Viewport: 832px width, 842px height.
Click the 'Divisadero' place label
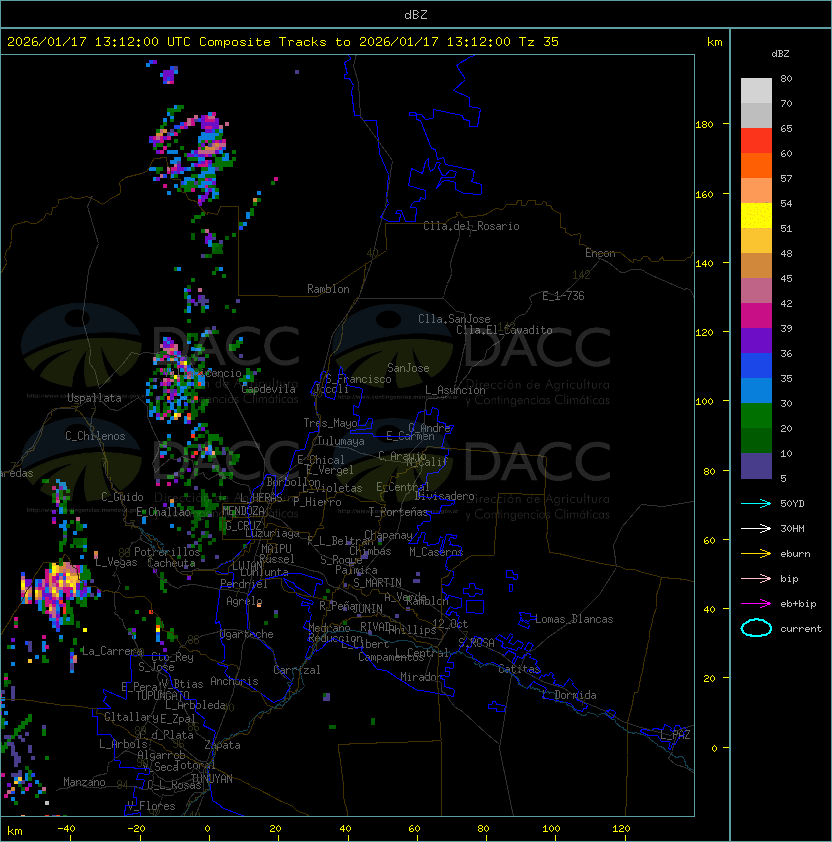point(445,496)
